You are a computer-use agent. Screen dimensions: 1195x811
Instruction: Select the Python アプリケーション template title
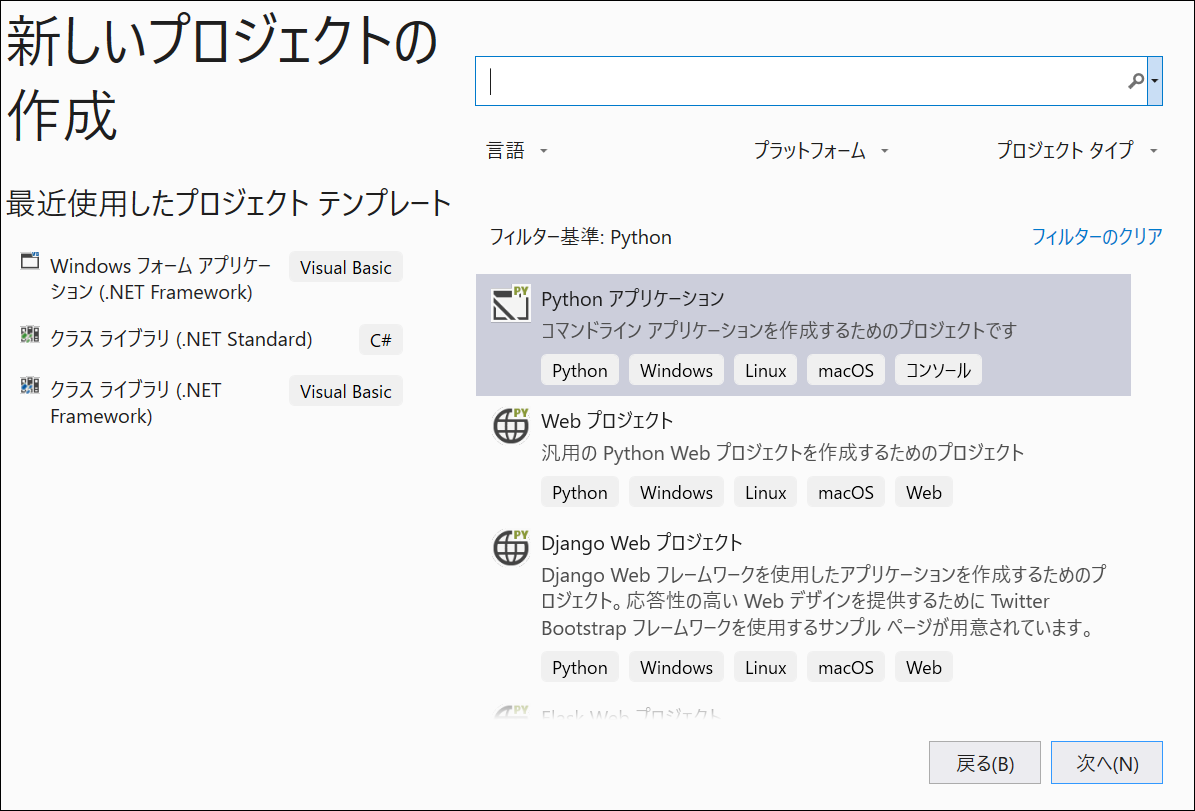(x=633, y=299)
